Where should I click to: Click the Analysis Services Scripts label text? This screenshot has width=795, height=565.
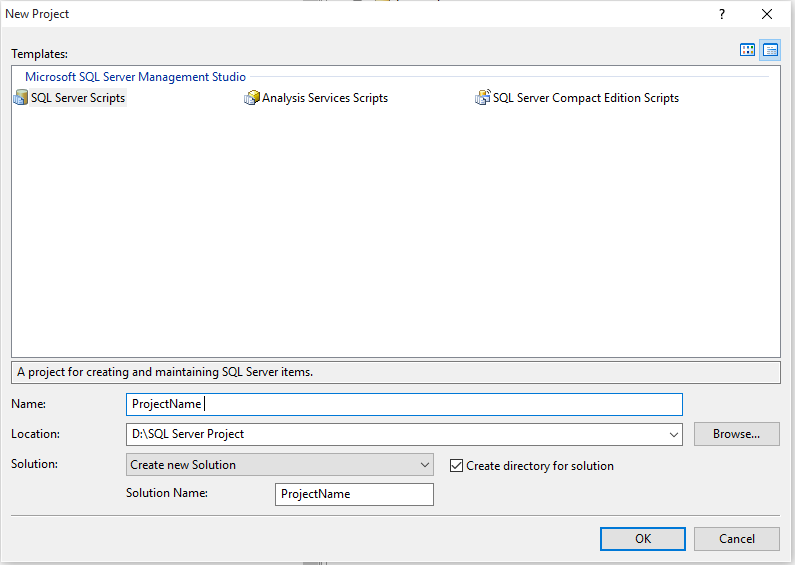pyautogui.click(x=324, y=98)
